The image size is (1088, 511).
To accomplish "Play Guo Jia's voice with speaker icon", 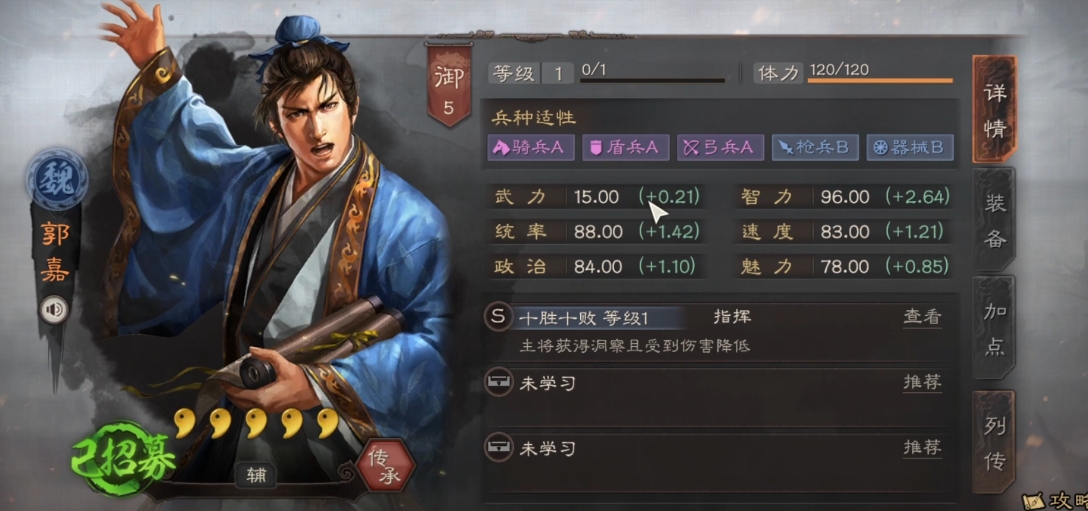I will (54, 310).
